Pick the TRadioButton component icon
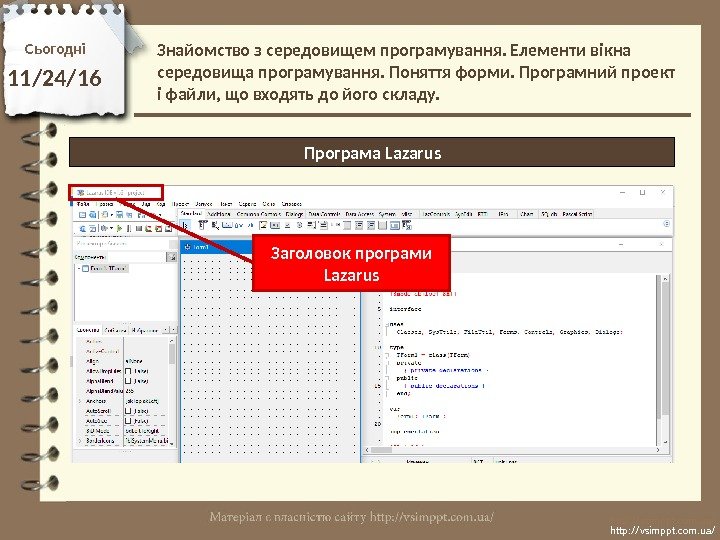The width and height of the screenshot is (720, 540). 299,225
